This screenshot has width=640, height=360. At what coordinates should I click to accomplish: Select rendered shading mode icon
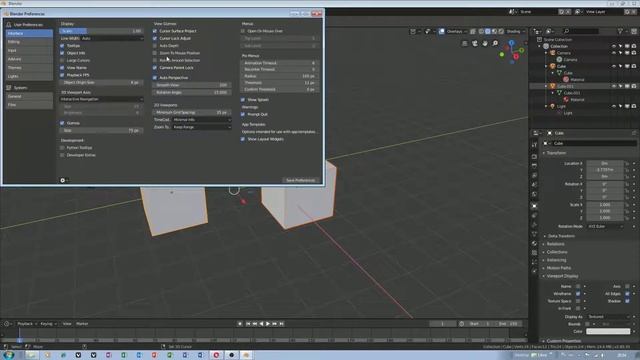501,31
